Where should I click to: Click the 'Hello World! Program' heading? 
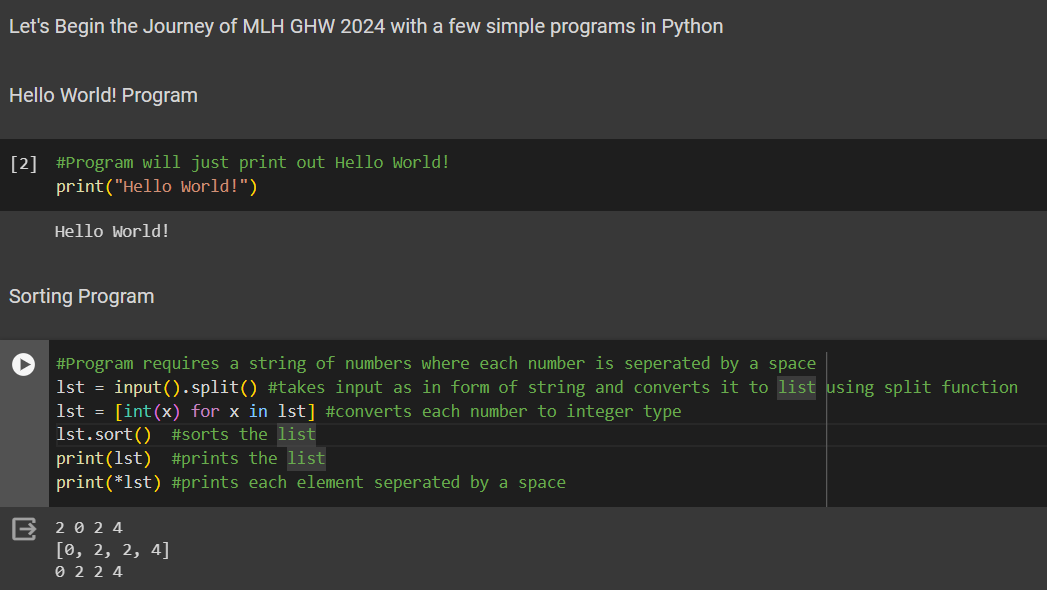point(103,95)
